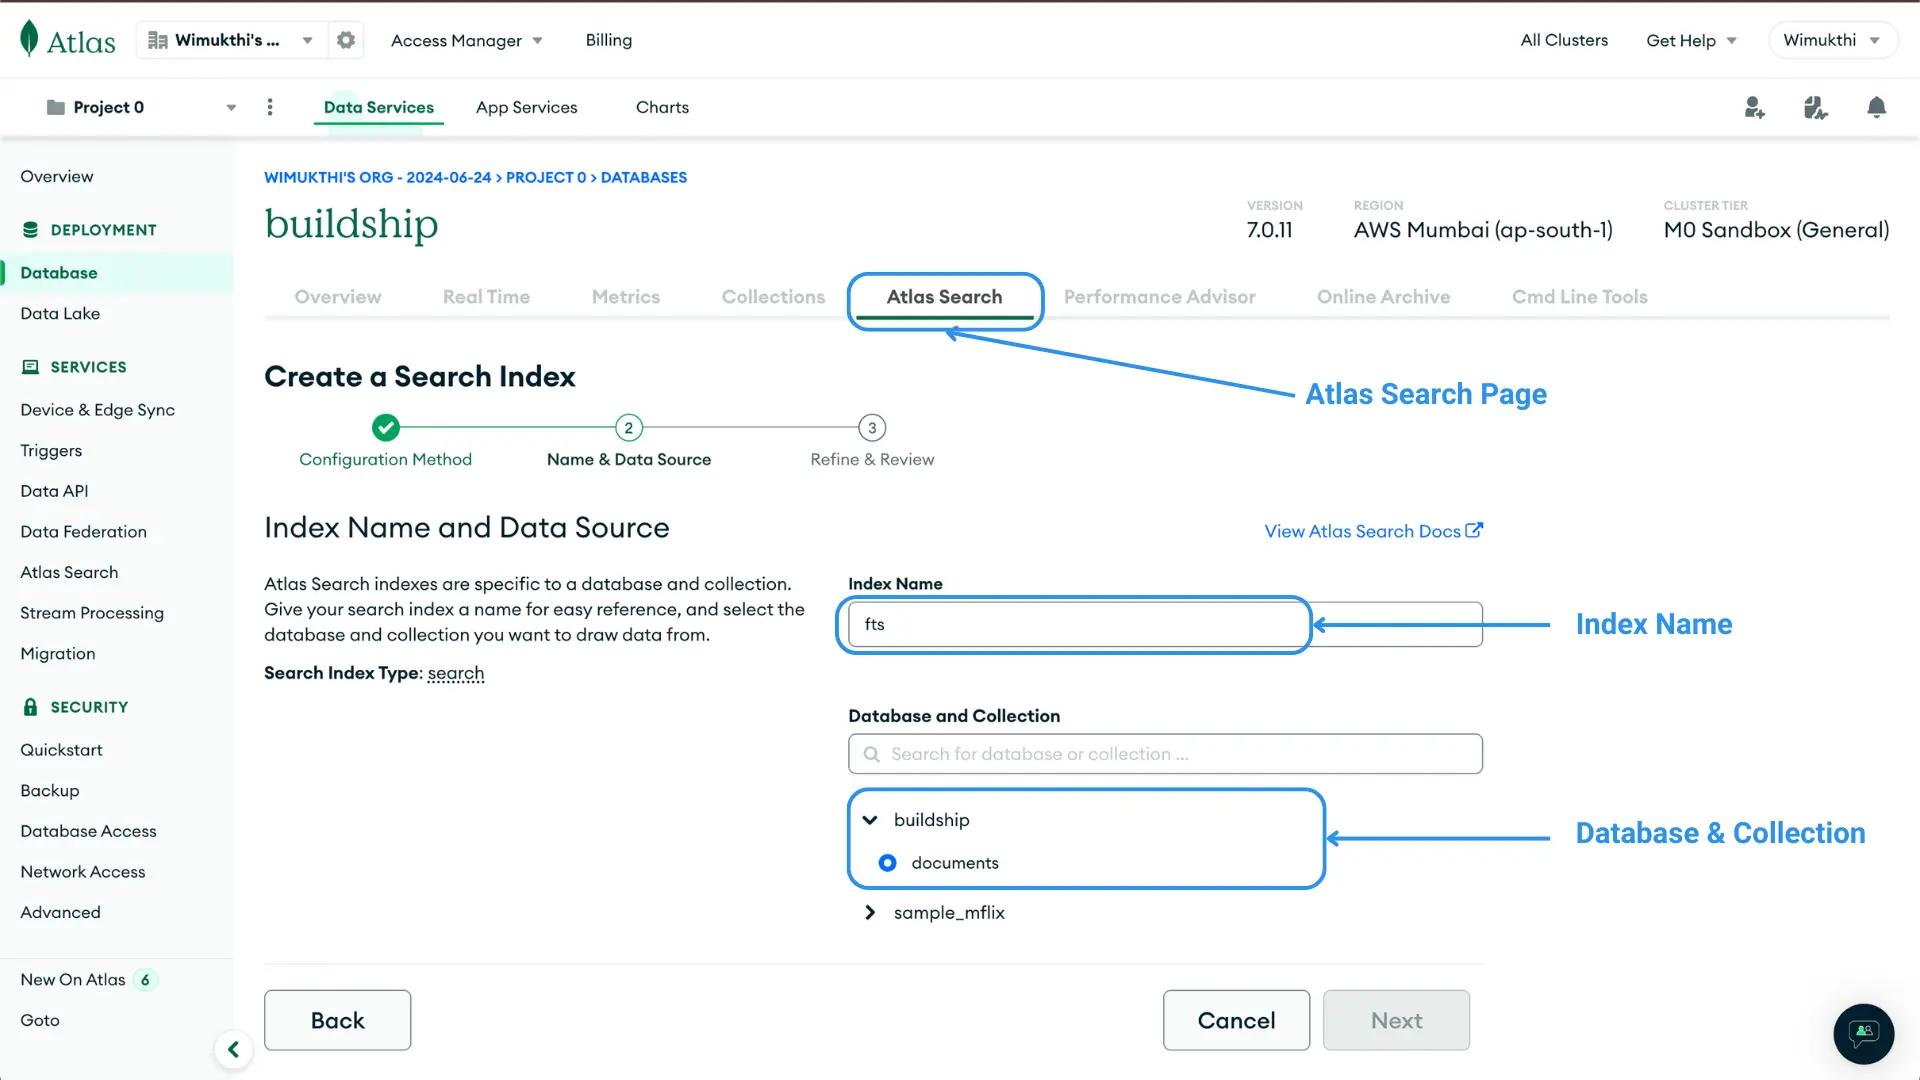The height and width of the screenshot is (1080, 1920).
Task: Click the Services section icon
Action: click(29, 367)
